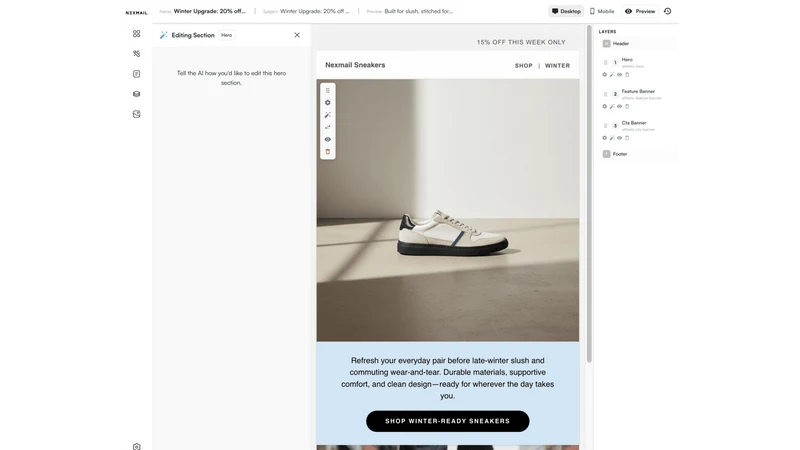Delete Hero layer with trash icon
The image size is (800, 450).
pyautogui.click(x=627, y=74)
